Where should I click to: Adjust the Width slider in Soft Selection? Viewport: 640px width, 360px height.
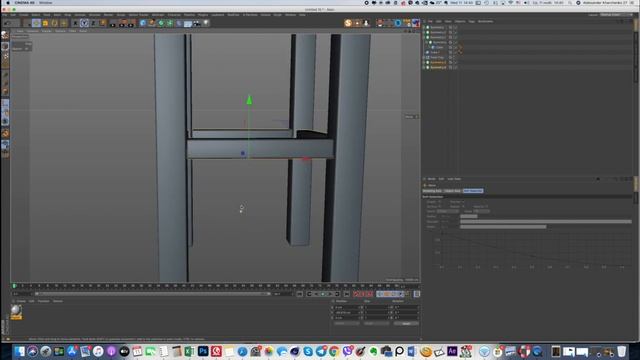(546, 227)
